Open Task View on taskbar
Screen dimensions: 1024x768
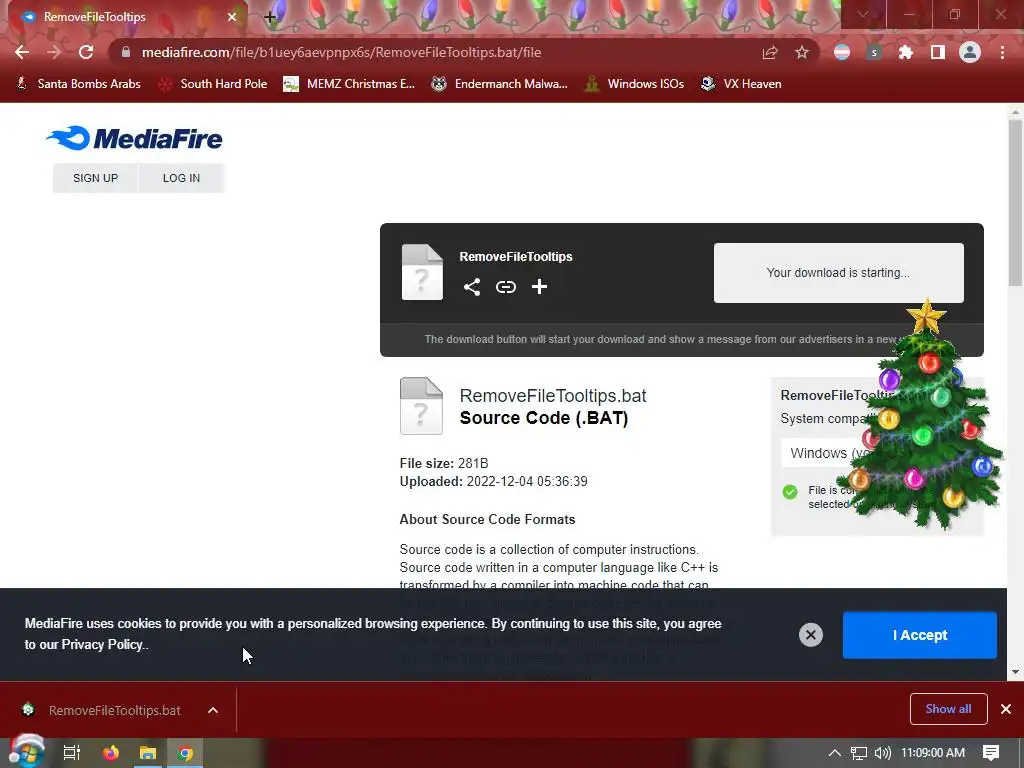point(71,753)
